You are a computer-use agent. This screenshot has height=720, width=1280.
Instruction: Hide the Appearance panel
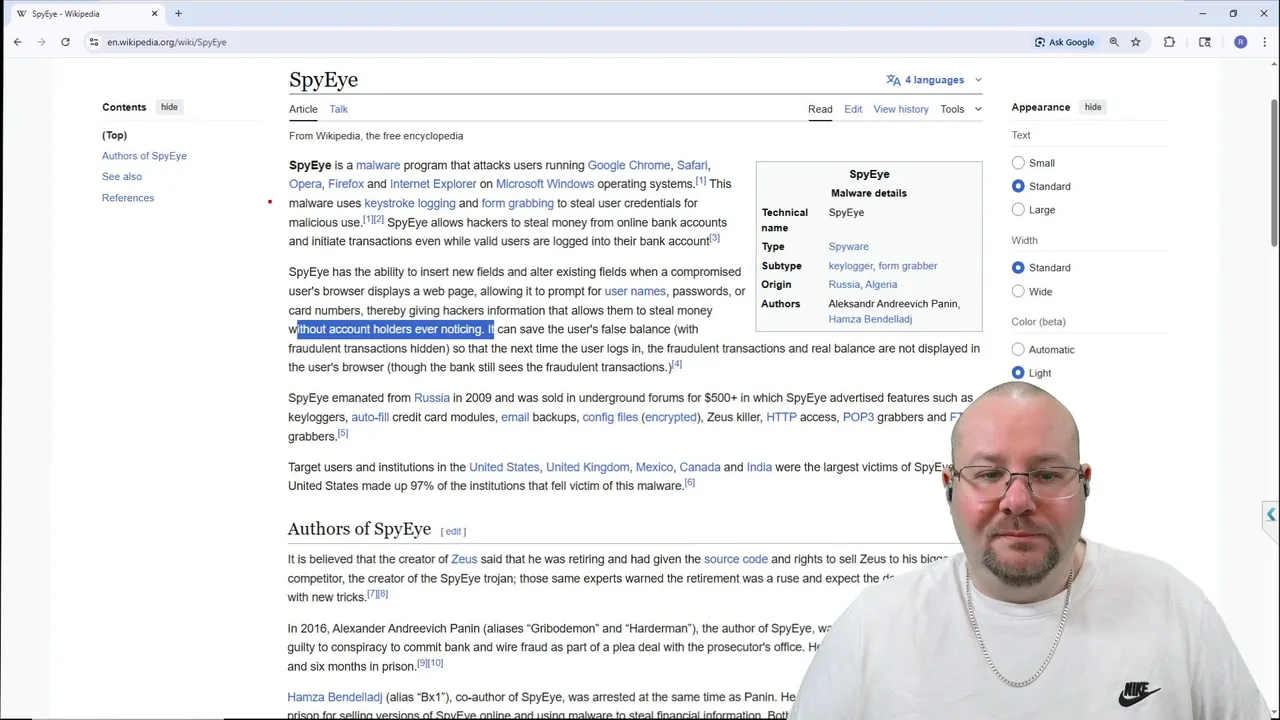[1093, 107]
